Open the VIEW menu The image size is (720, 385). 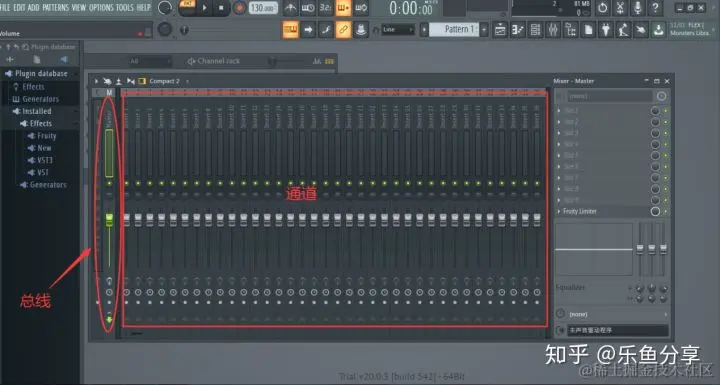[x=79, y=7]
